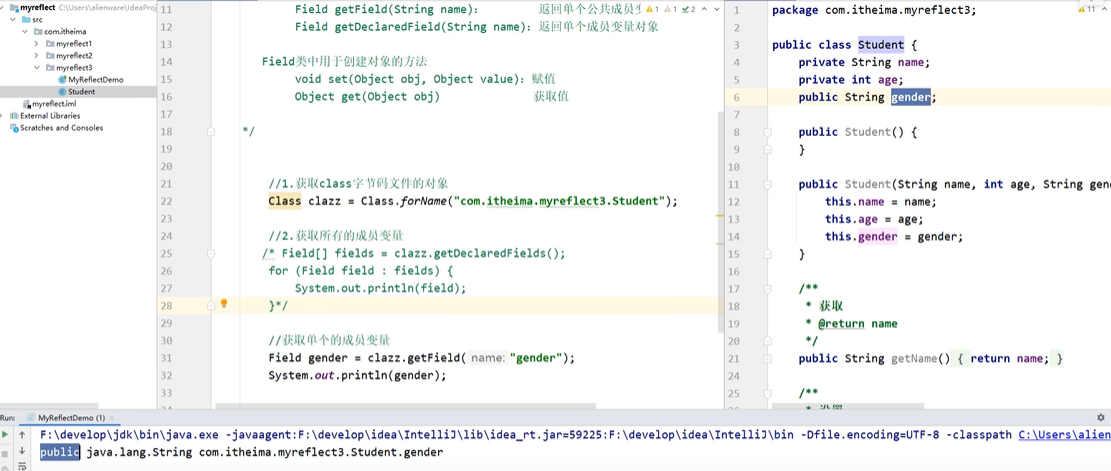Image resolution: width=1111 pixels, height=471 pixels.
Task: Fold the Javadoc starting at line 17
Action: (x=767, y=288)
